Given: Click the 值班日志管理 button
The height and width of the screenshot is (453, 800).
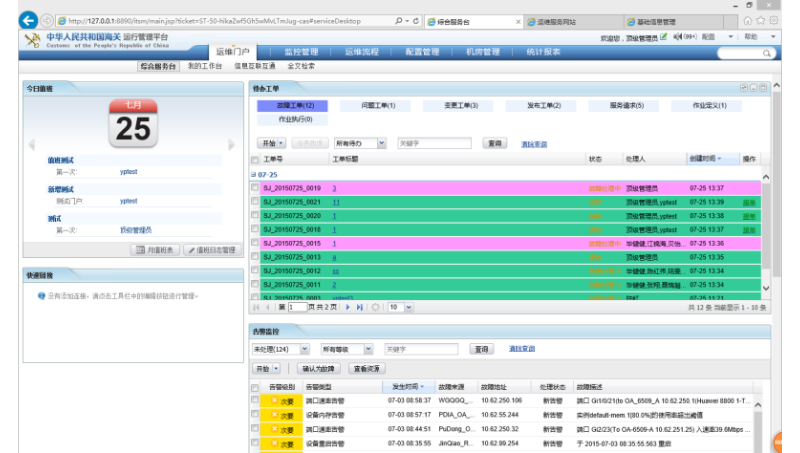Looking at the screenshot, I should point(212,250).
